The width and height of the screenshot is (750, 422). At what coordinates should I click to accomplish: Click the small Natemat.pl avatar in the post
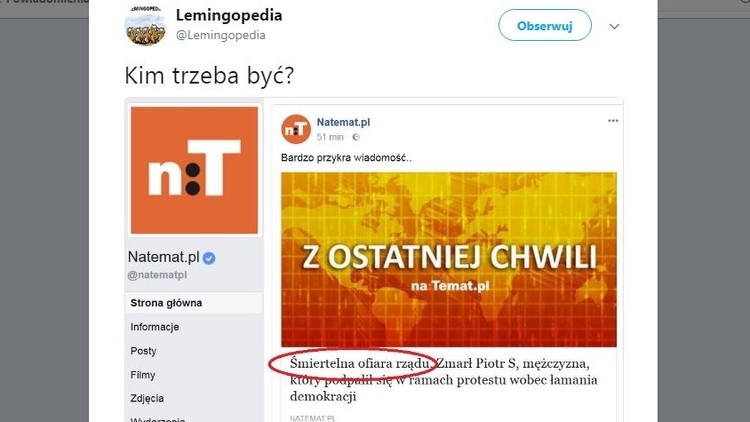tap(295, 129)
